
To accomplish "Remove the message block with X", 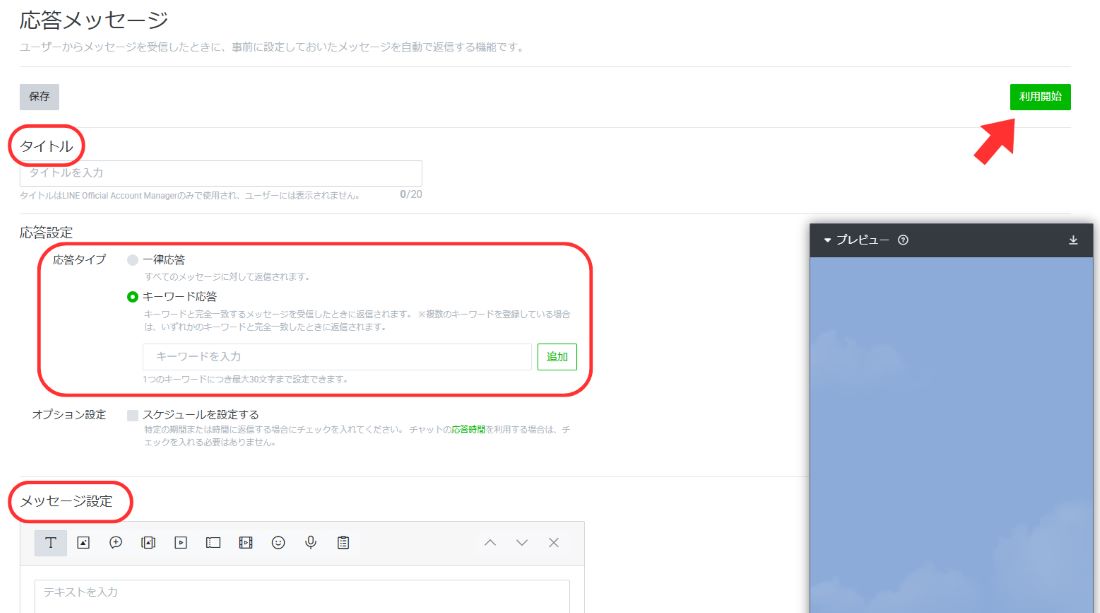I will (x=554, y=543).
